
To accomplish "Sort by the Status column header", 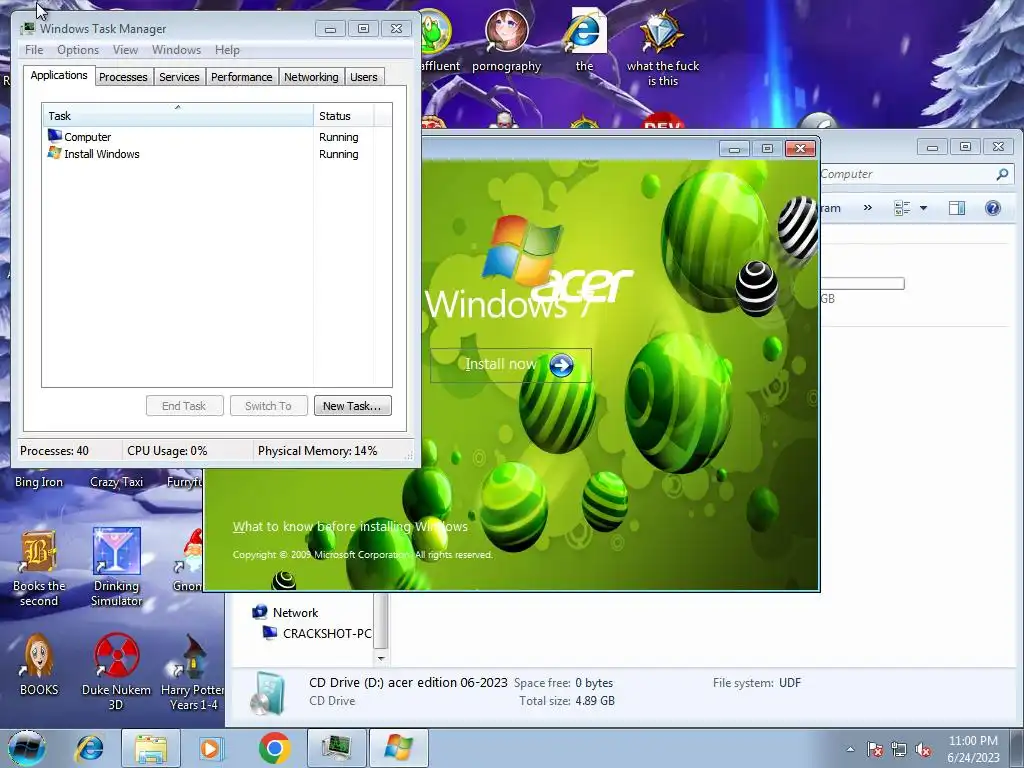I will coord(343,116).
